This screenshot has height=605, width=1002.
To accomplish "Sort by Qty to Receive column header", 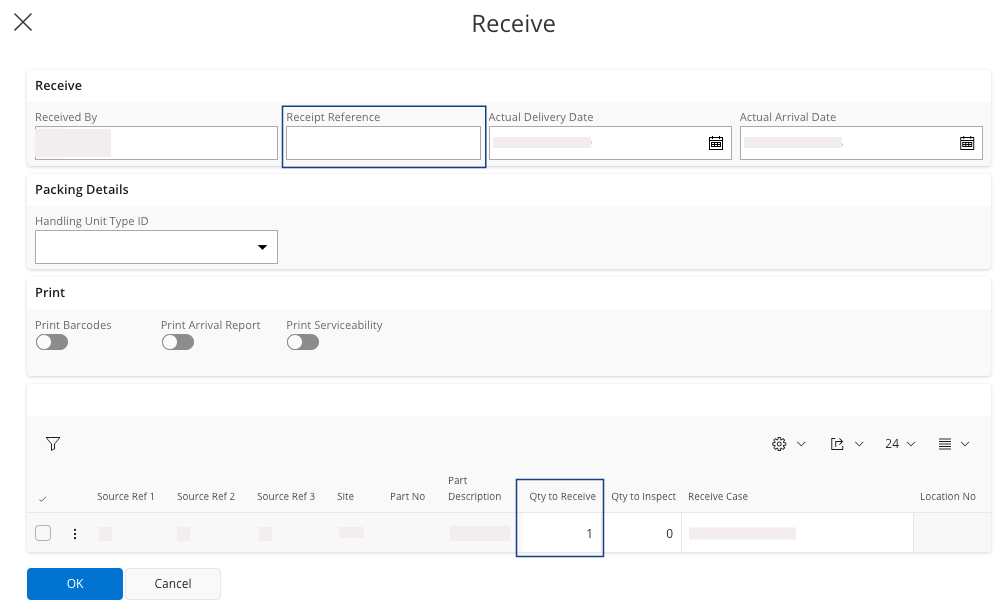I will pyautogui.click(x=562, y=496).
